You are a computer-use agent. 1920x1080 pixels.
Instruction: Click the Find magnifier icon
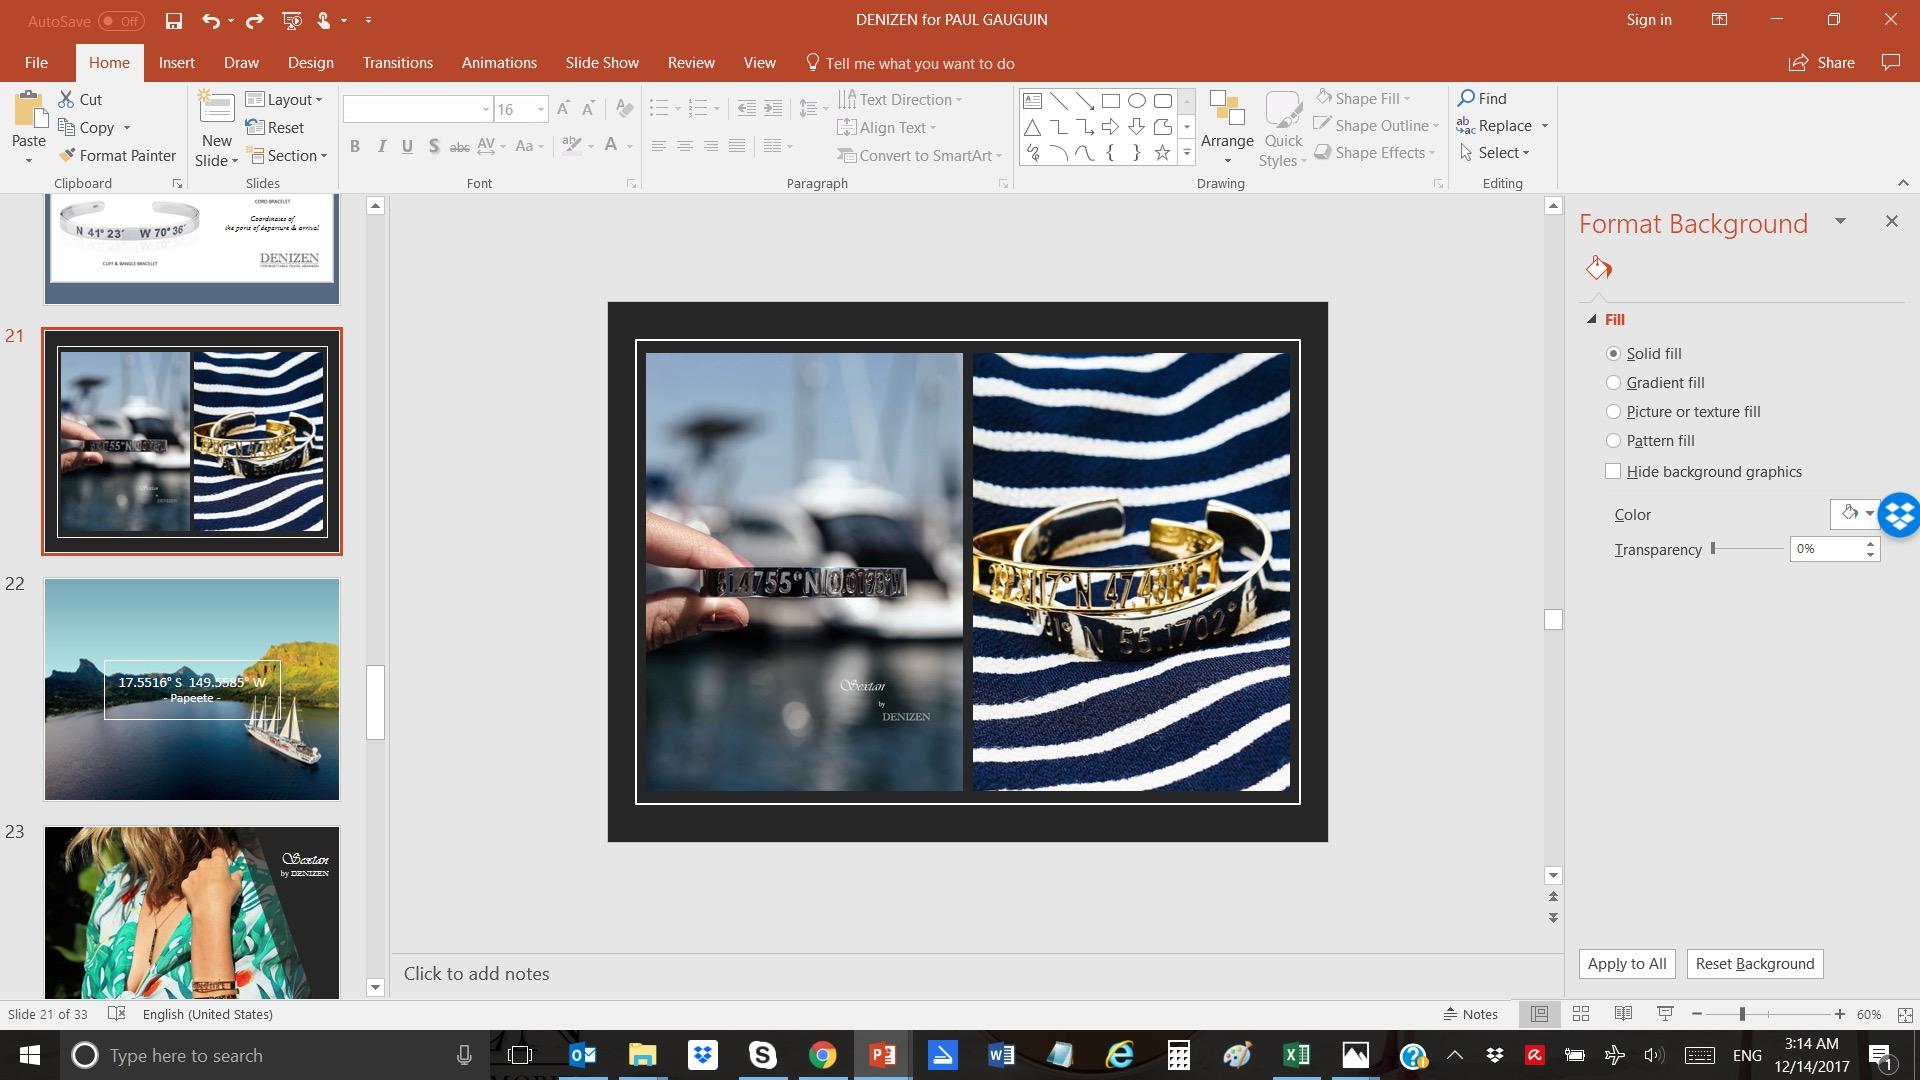point(1467,98)
